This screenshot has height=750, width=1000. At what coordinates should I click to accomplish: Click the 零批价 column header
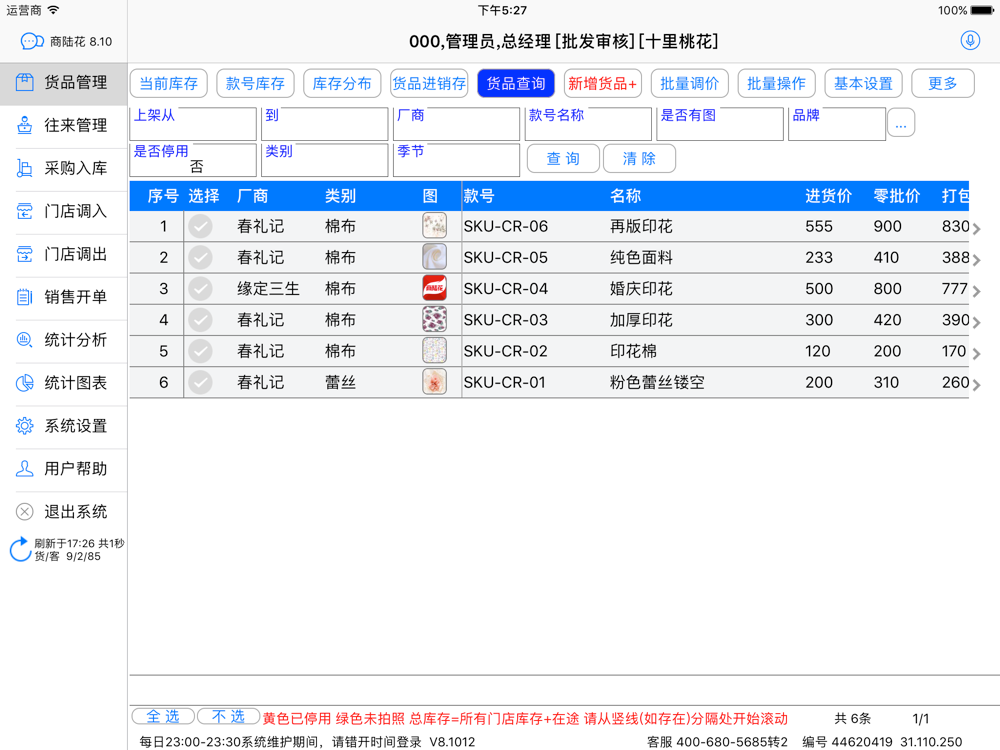coord(896,196)
